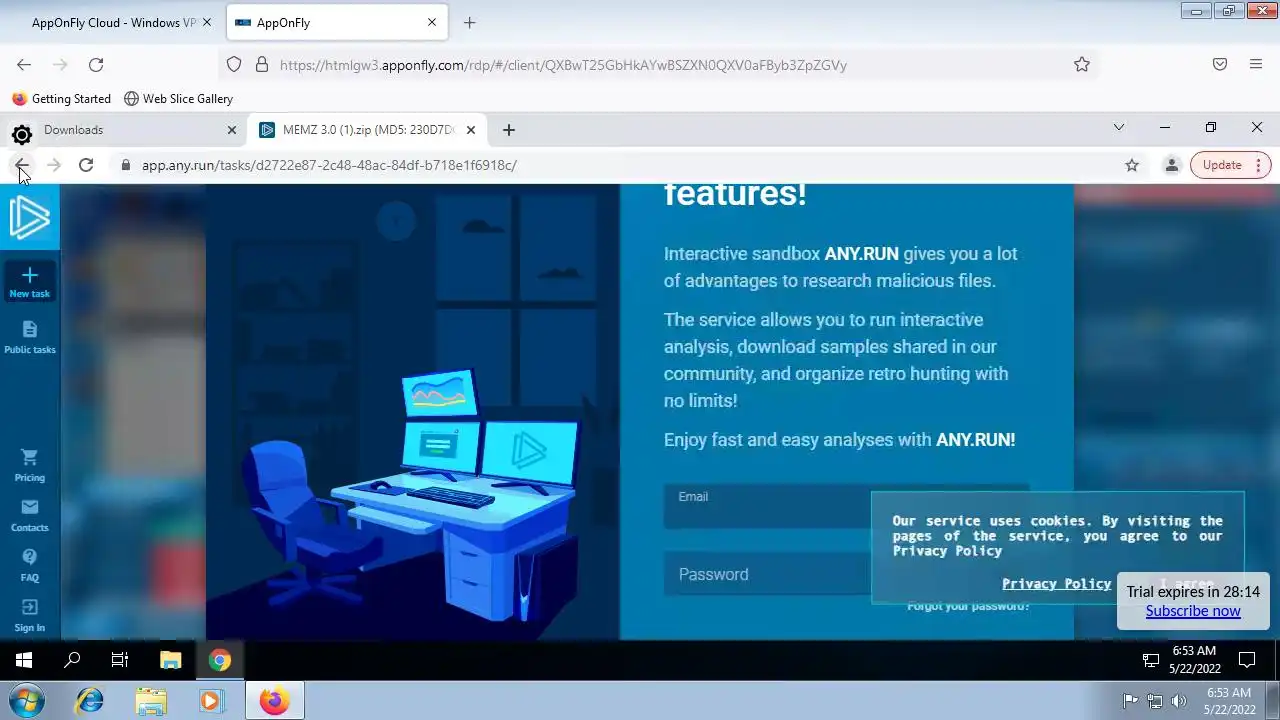Start a New task in the sidebar
This screenshot has width=1280, height=720.
point(29,283)
